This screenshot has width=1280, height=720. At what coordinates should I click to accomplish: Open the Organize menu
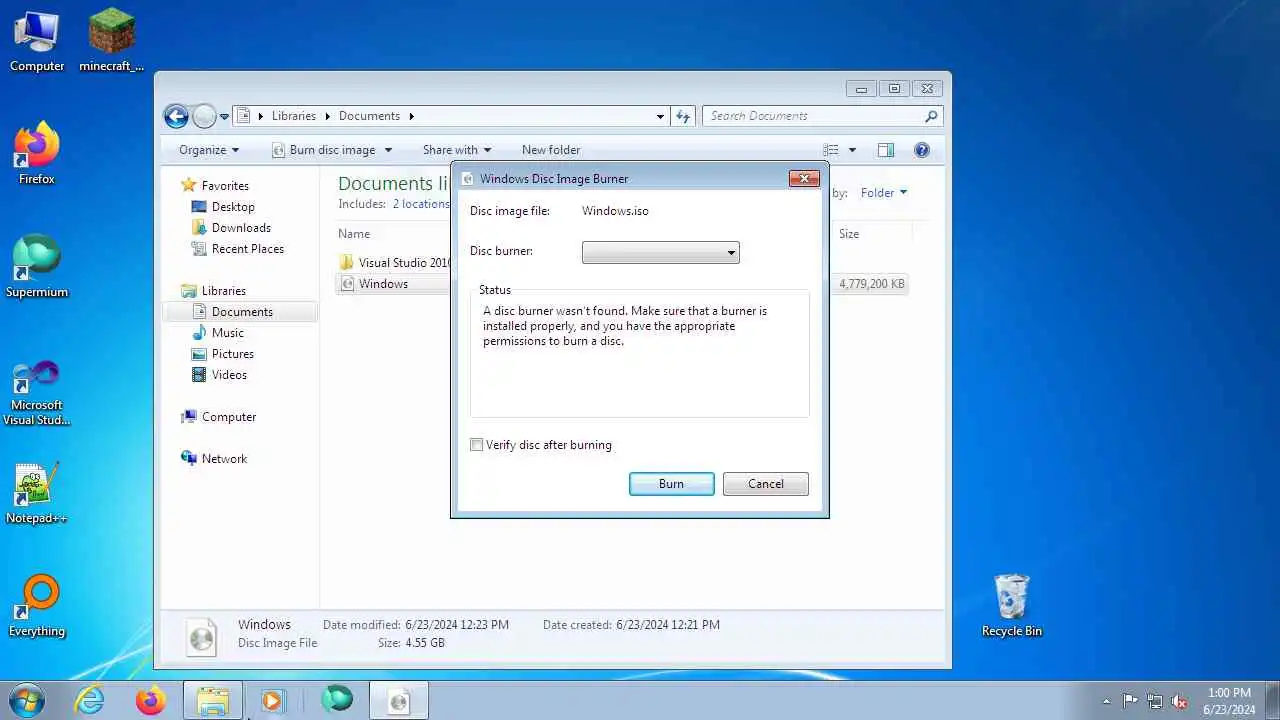(209, 150)
